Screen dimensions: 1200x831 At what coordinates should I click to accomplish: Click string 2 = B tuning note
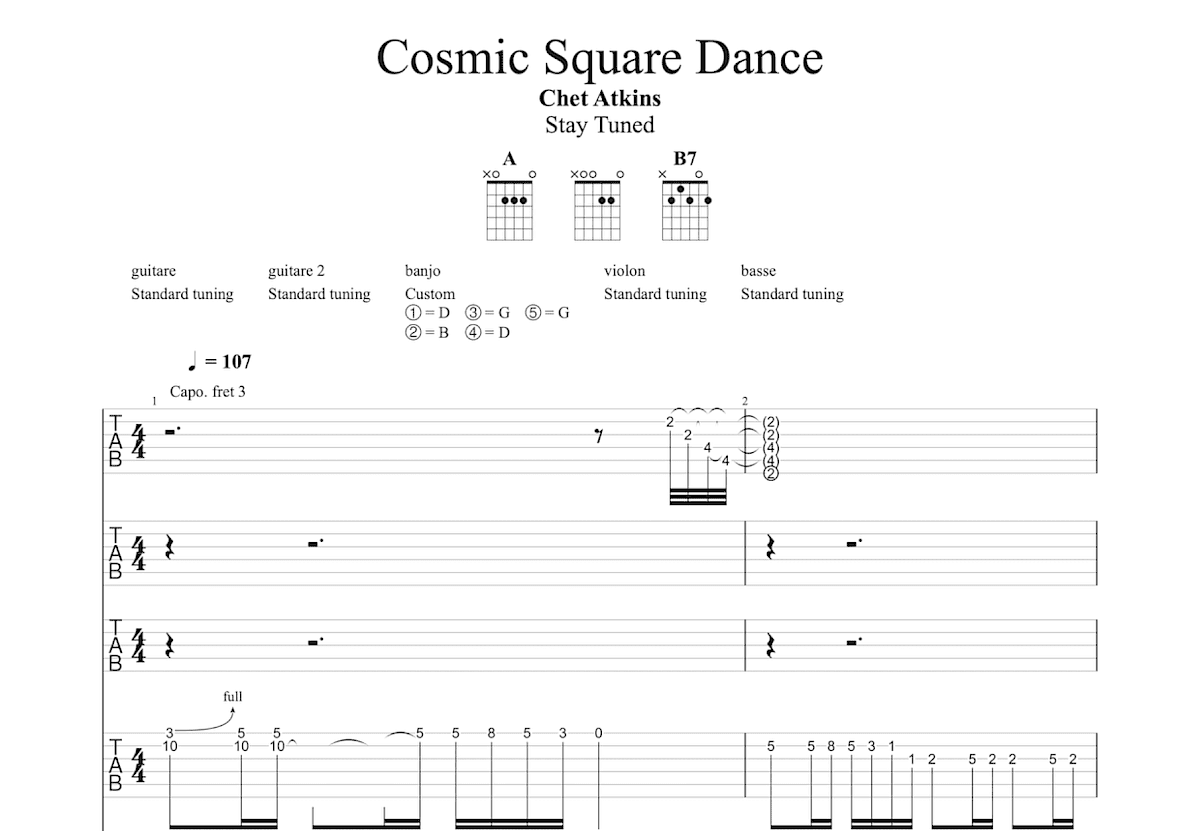click(x=427, y=332)
